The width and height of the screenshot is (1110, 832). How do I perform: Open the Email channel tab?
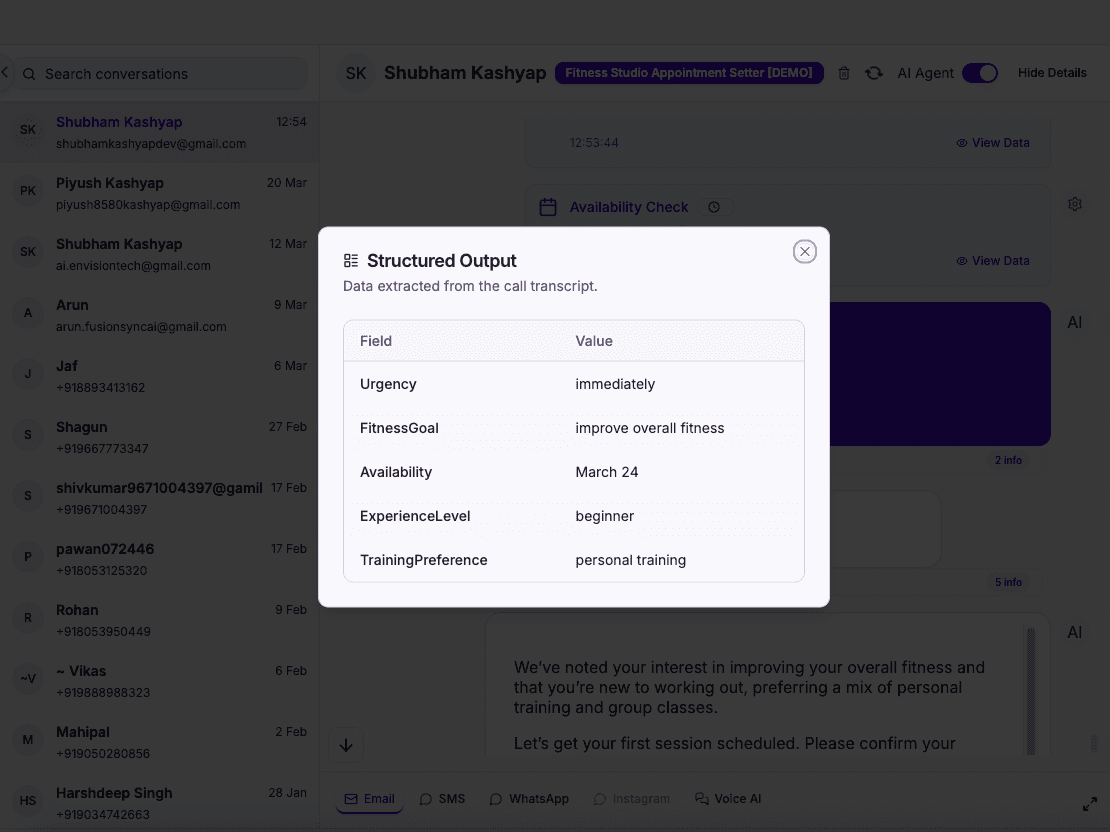coord(369,798)
